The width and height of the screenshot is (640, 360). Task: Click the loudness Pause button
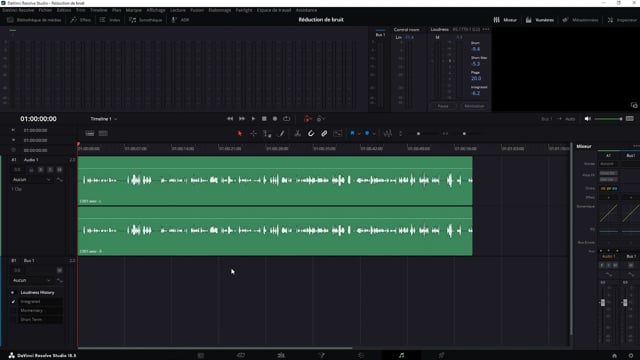pos(443,106)
